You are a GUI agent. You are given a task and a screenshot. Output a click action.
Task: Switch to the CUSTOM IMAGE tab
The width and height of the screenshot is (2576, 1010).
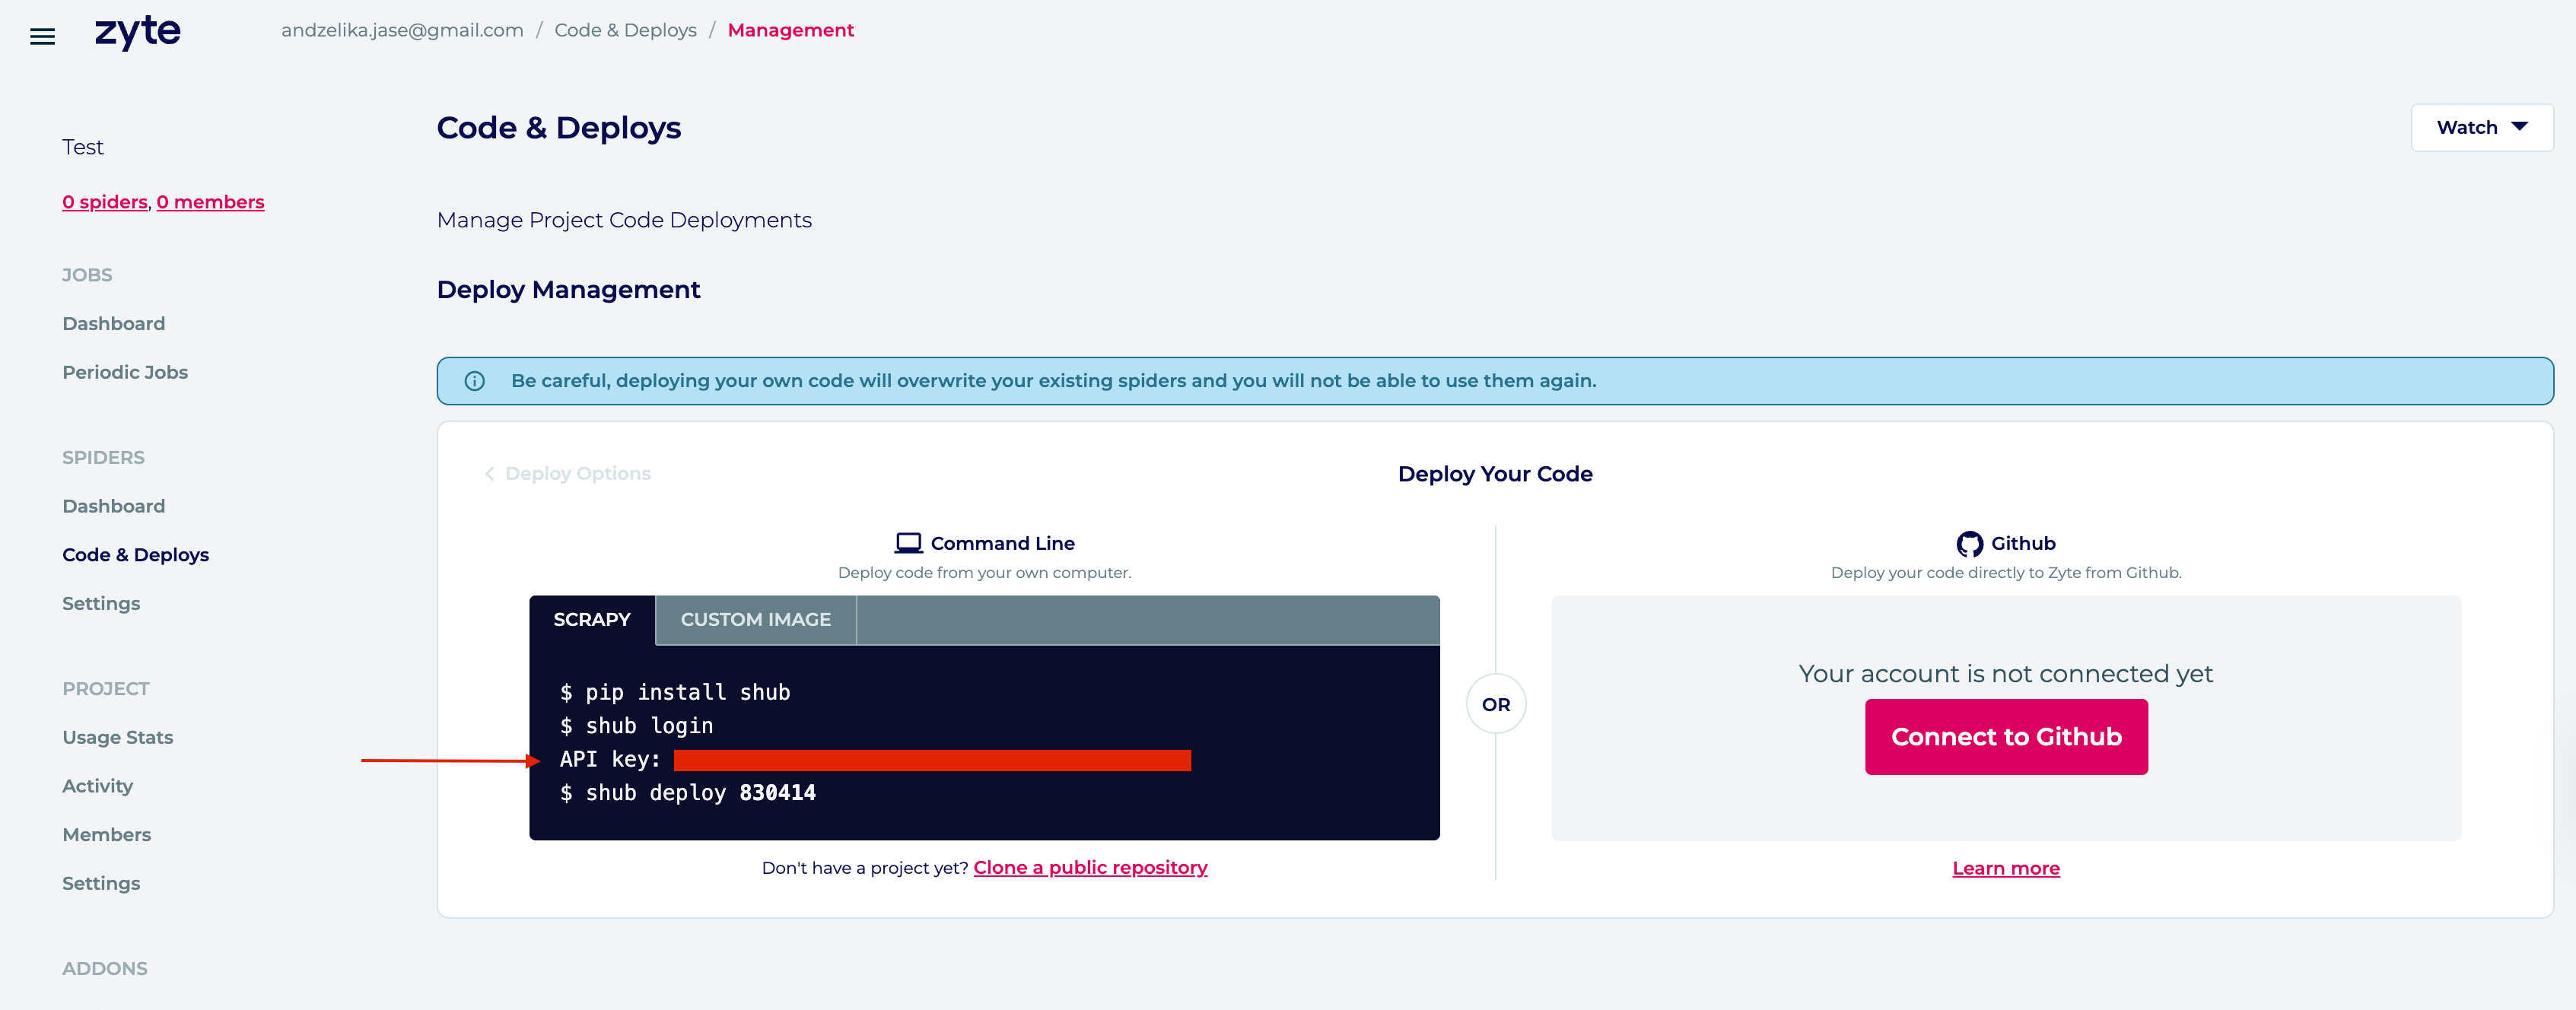[755, 620]
